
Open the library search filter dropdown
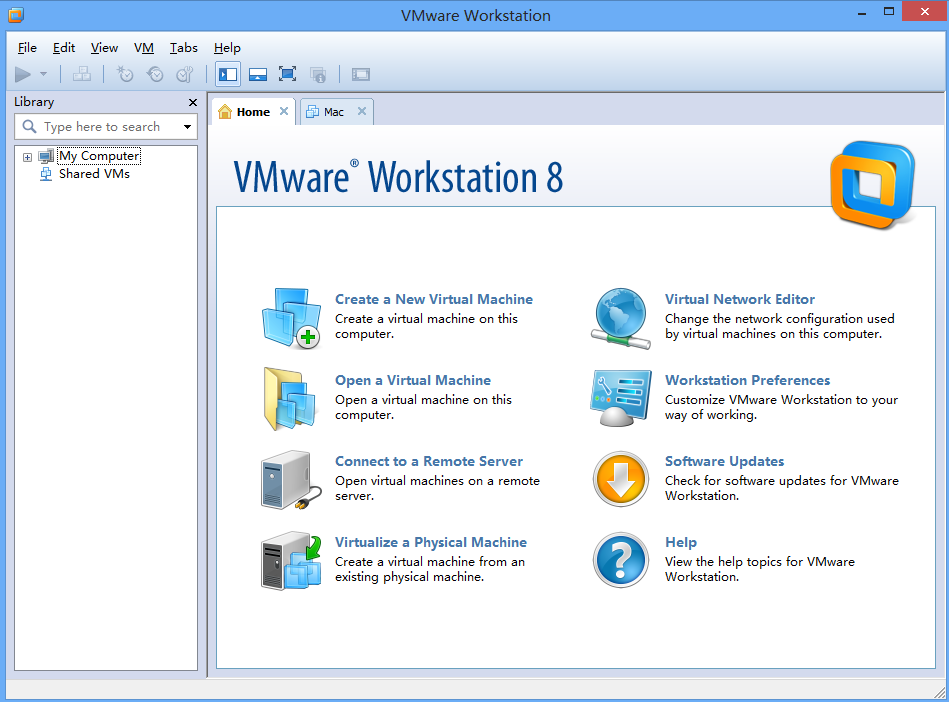click(x=188, y=126)
